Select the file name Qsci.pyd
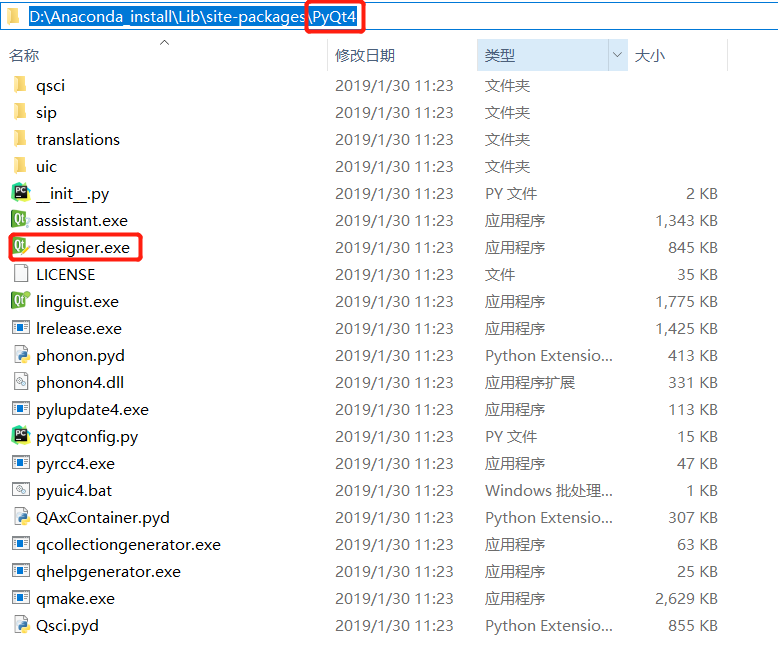The height and width of the screenshot is (656, 778). coord(67,626)
